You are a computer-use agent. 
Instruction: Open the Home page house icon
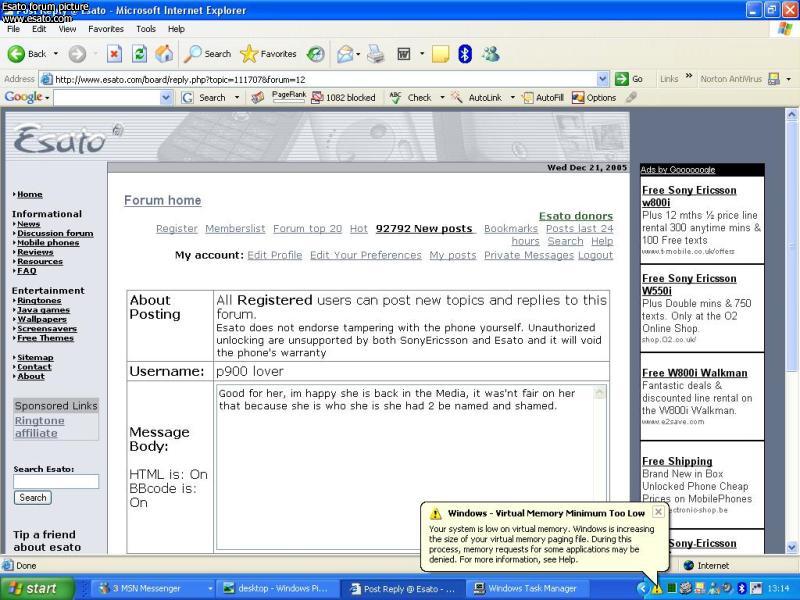click(164, 54)
